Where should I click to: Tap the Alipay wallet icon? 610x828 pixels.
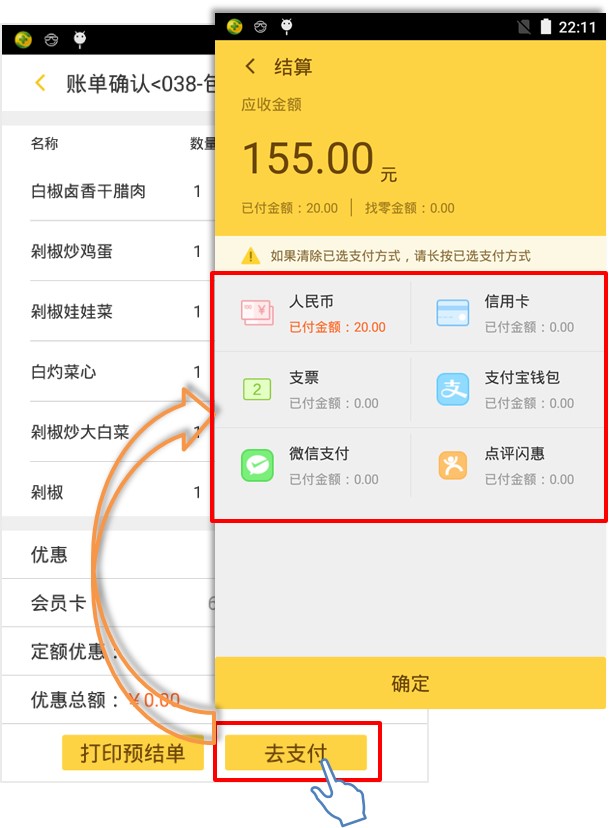[453, 389]
